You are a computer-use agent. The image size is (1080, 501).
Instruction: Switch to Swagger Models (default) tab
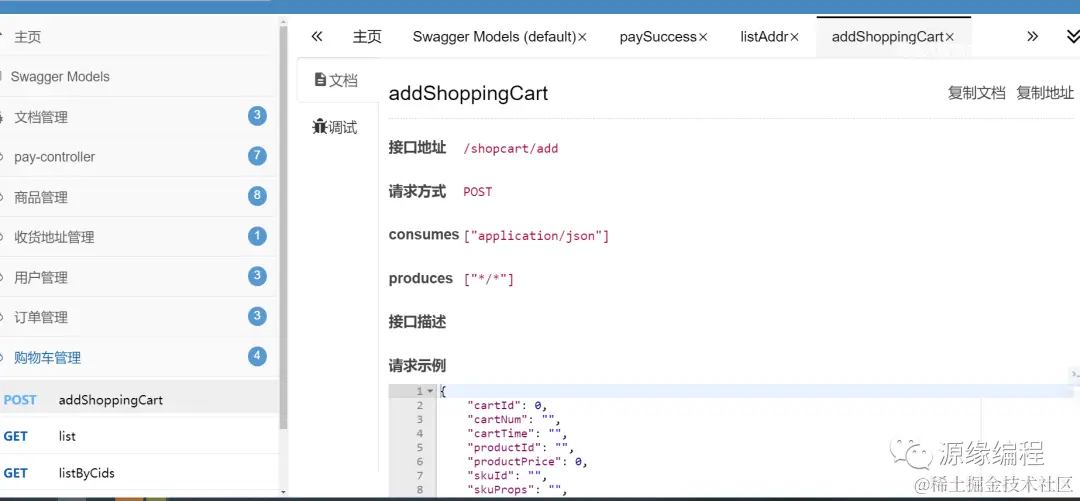coord(494,37)
